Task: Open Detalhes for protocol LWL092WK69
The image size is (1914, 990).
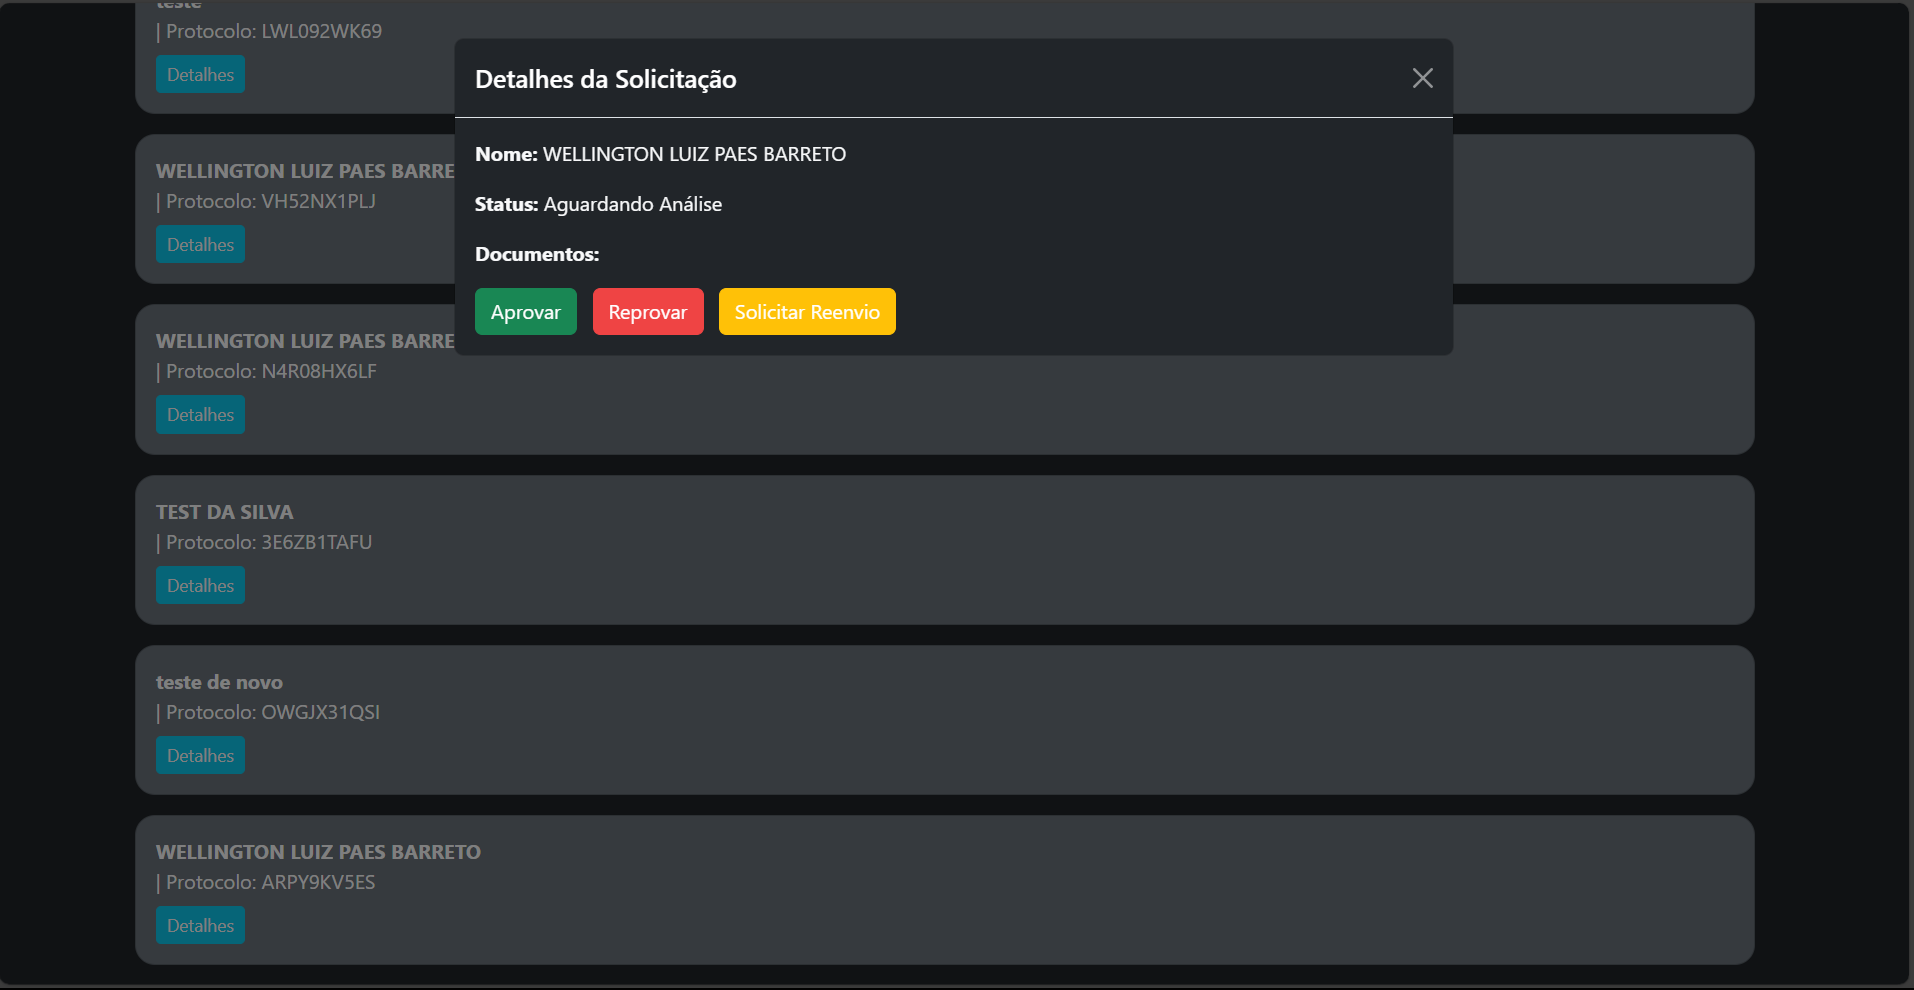Action: [x=200, y=75]
